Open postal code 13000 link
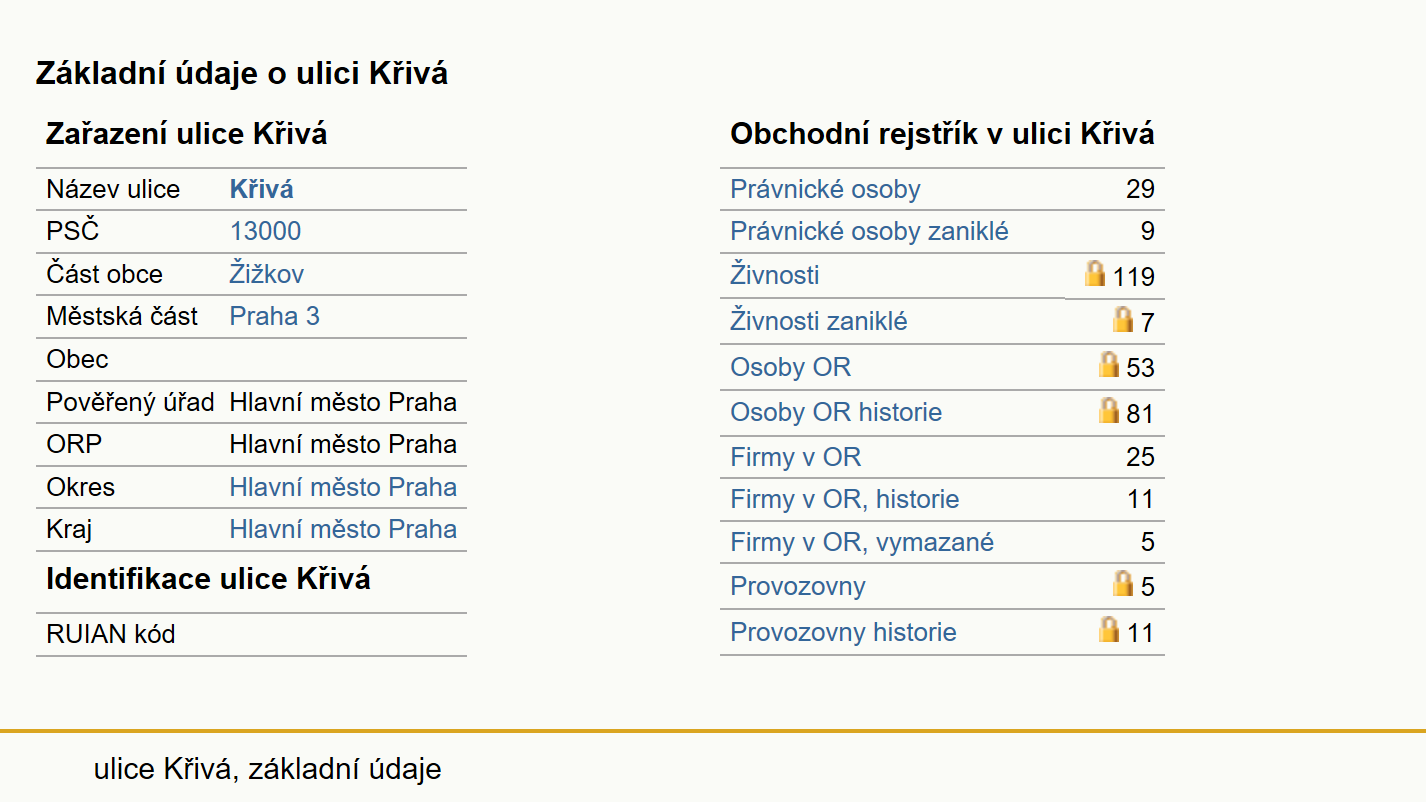The height and width of the screenshot is (802, 1426). pos(265,232)
